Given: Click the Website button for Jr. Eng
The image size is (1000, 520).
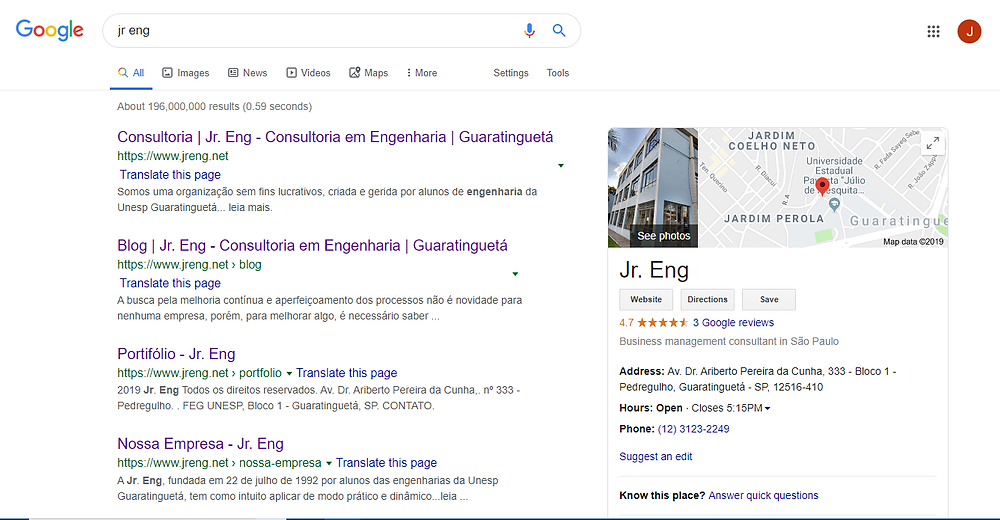Looking at the screenshot, I should coord(646,299).
